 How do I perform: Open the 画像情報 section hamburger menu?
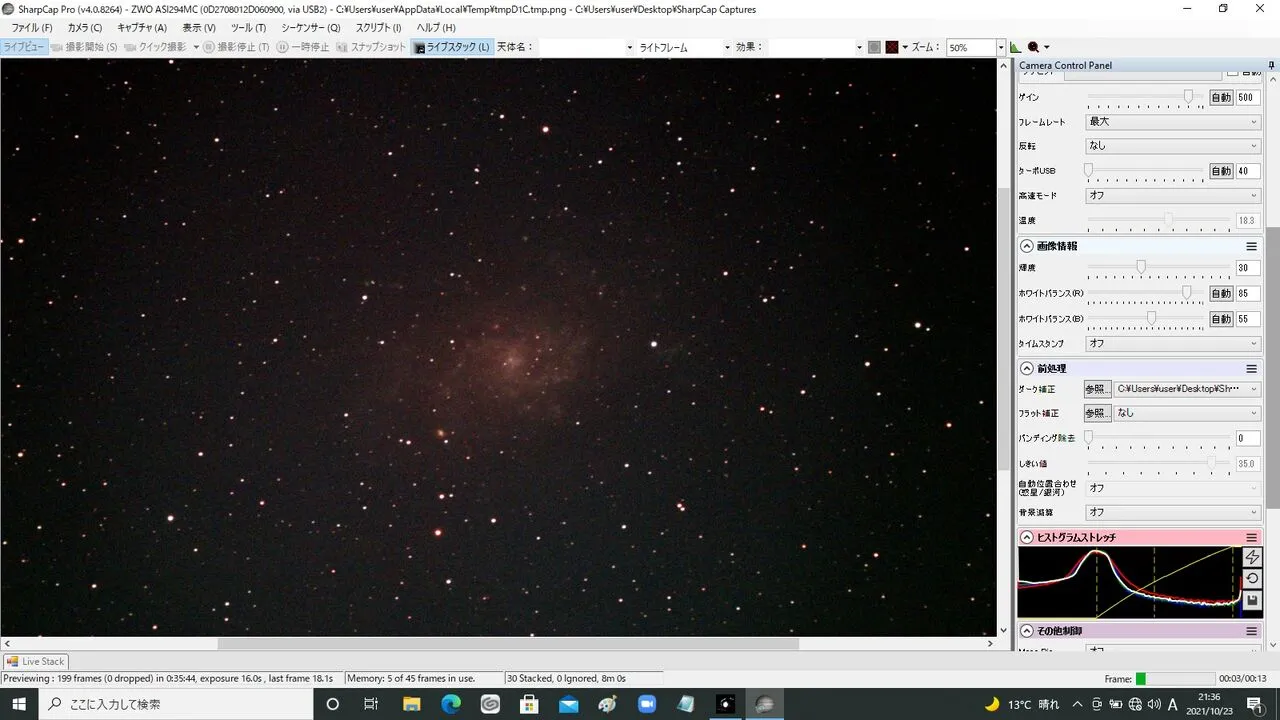[1251, 246]
